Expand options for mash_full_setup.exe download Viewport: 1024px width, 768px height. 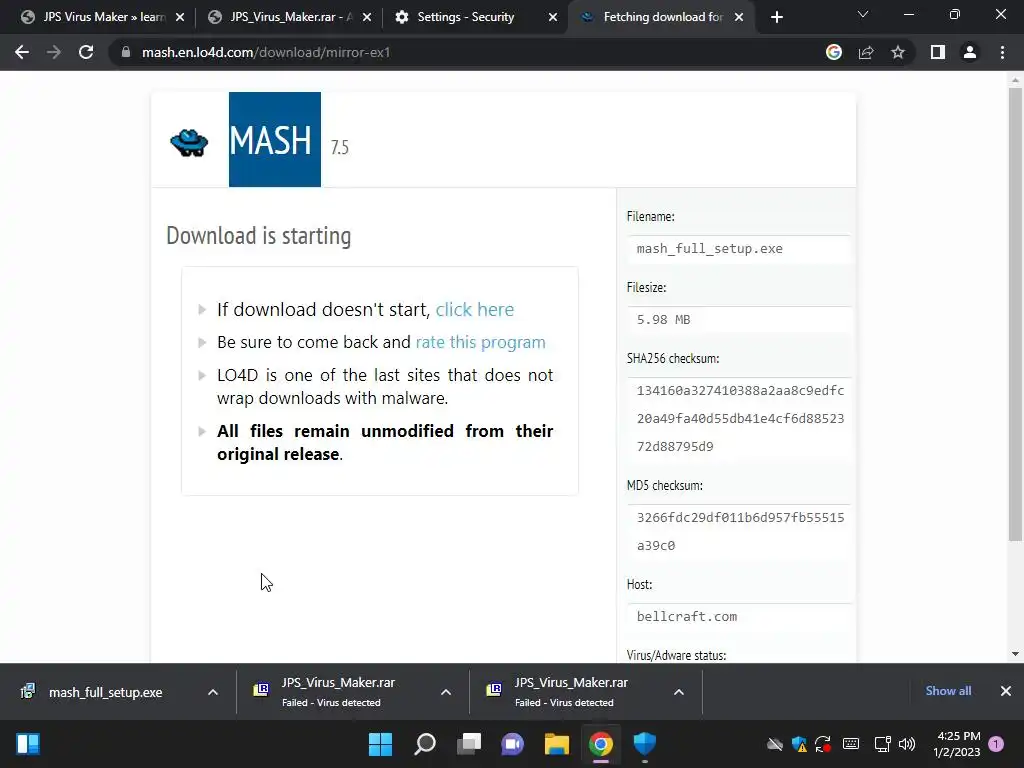click(x=213, y=692)
